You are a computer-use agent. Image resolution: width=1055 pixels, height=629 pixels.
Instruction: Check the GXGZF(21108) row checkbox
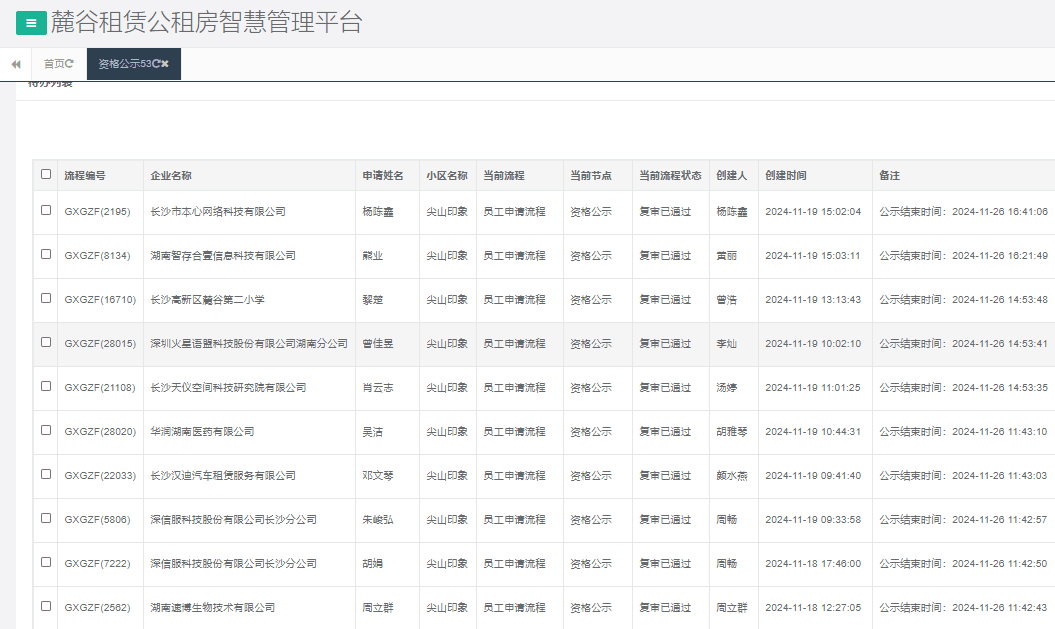(45, 387)
